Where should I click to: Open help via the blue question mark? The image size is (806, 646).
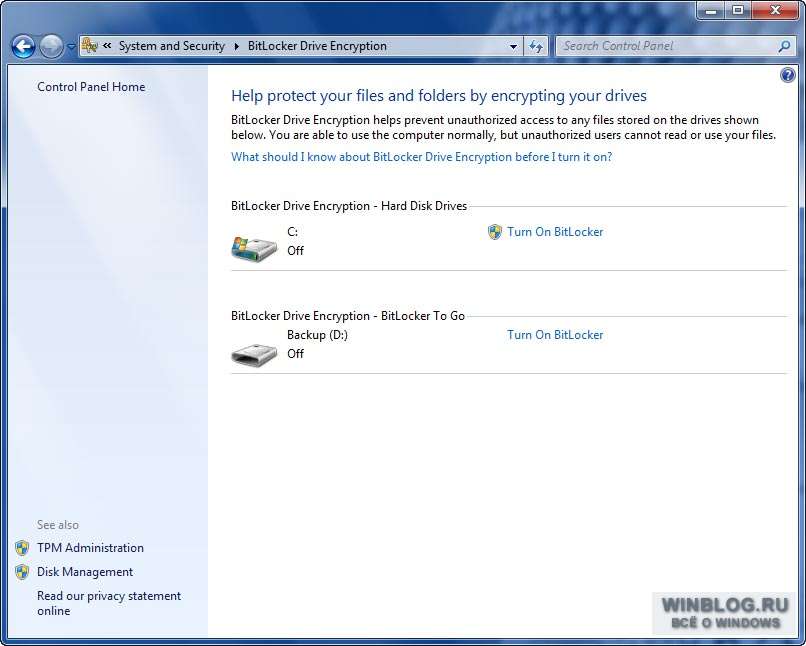click(x=787, y=76)
